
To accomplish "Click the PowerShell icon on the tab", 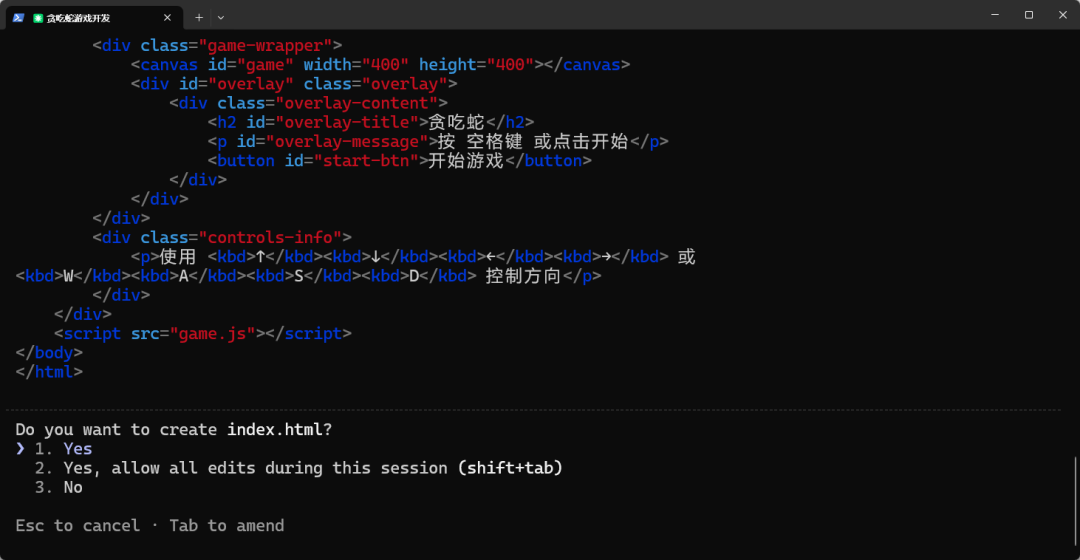I will tap(18, 17).
